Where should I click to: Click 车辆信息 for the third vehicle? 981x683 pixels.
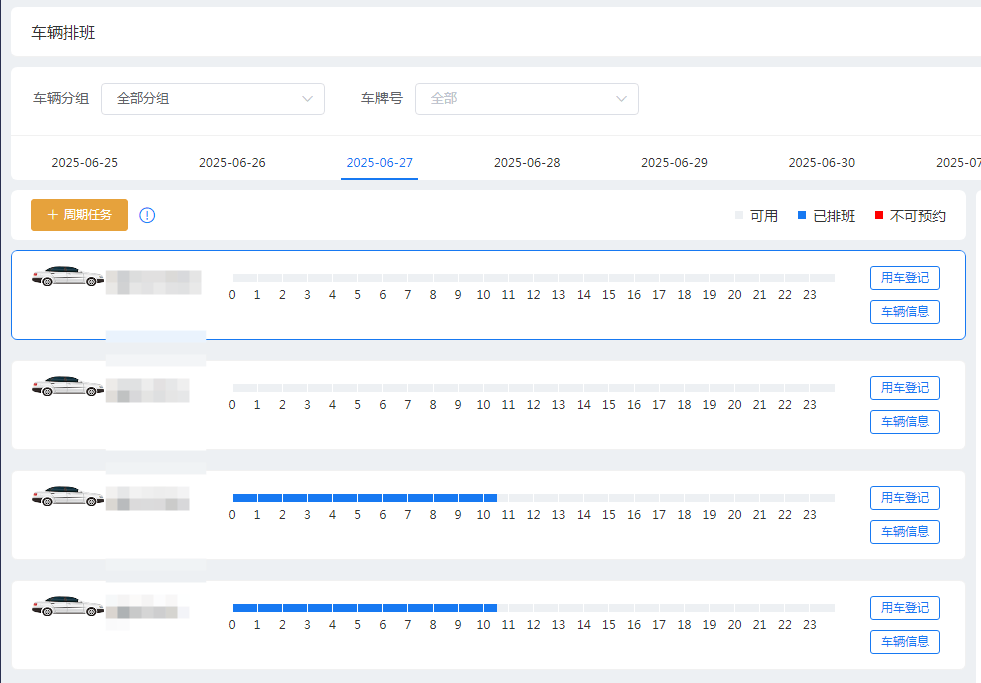click(905, 532)
